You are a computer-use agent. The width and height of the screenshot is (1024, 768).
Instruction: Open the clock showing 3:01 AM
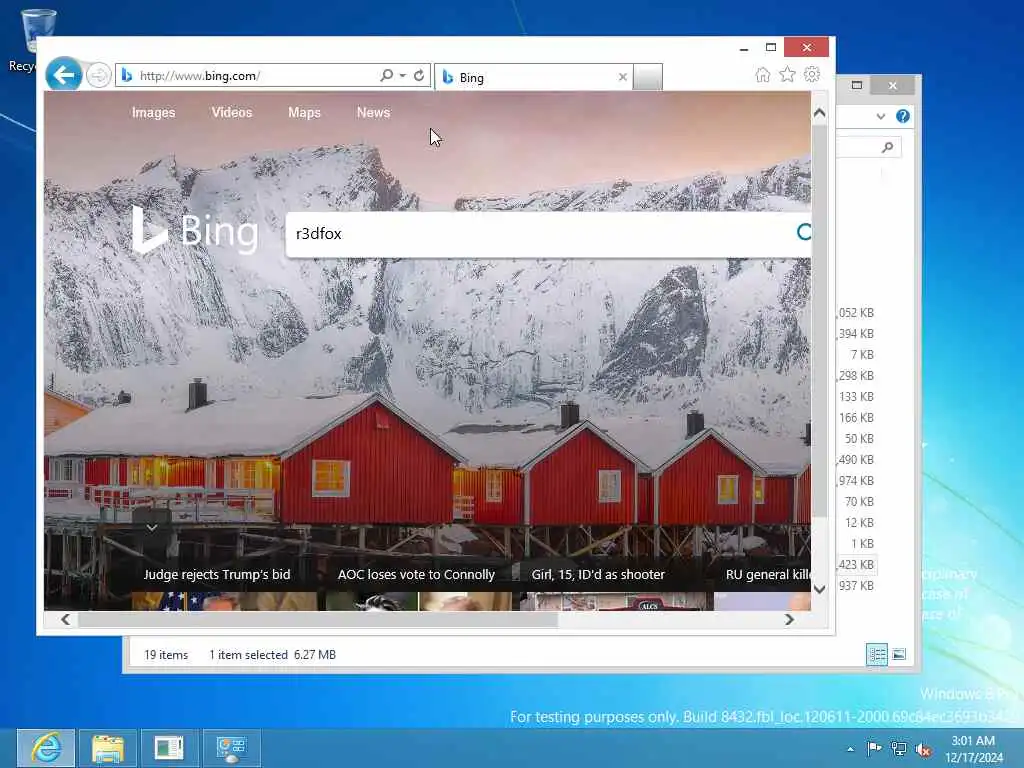pos(973,749)
